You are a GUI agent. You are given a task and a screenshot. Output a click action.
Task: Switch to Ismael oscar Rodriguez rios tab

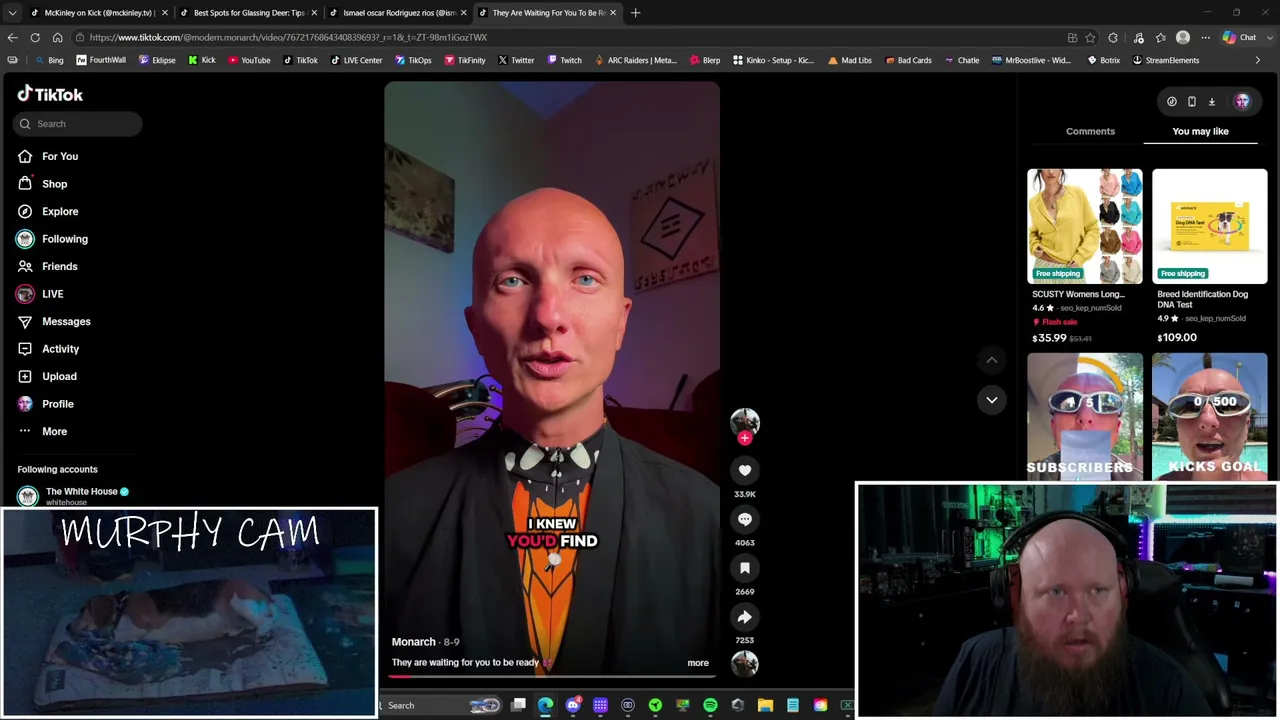click(x=399, y=13)
